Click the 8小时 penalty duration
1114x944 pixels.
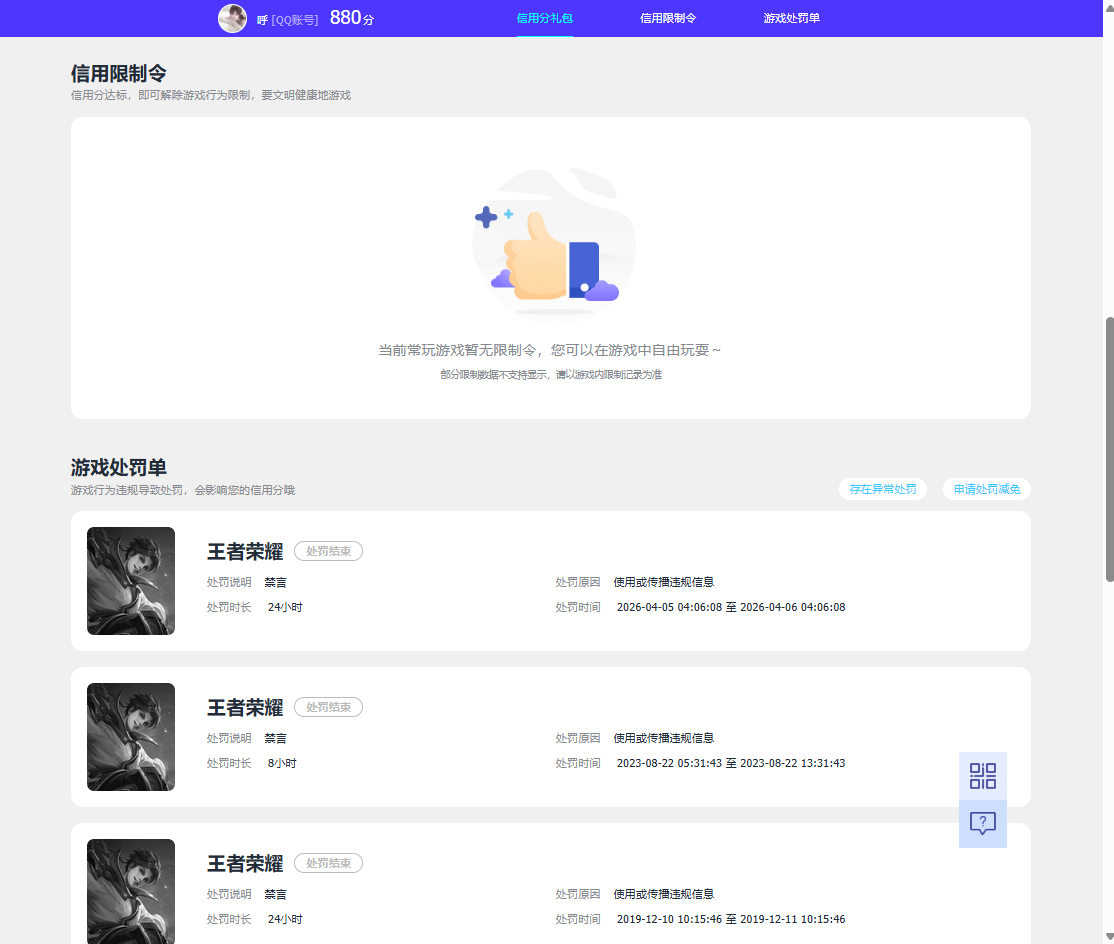click(x=282, y=763)
